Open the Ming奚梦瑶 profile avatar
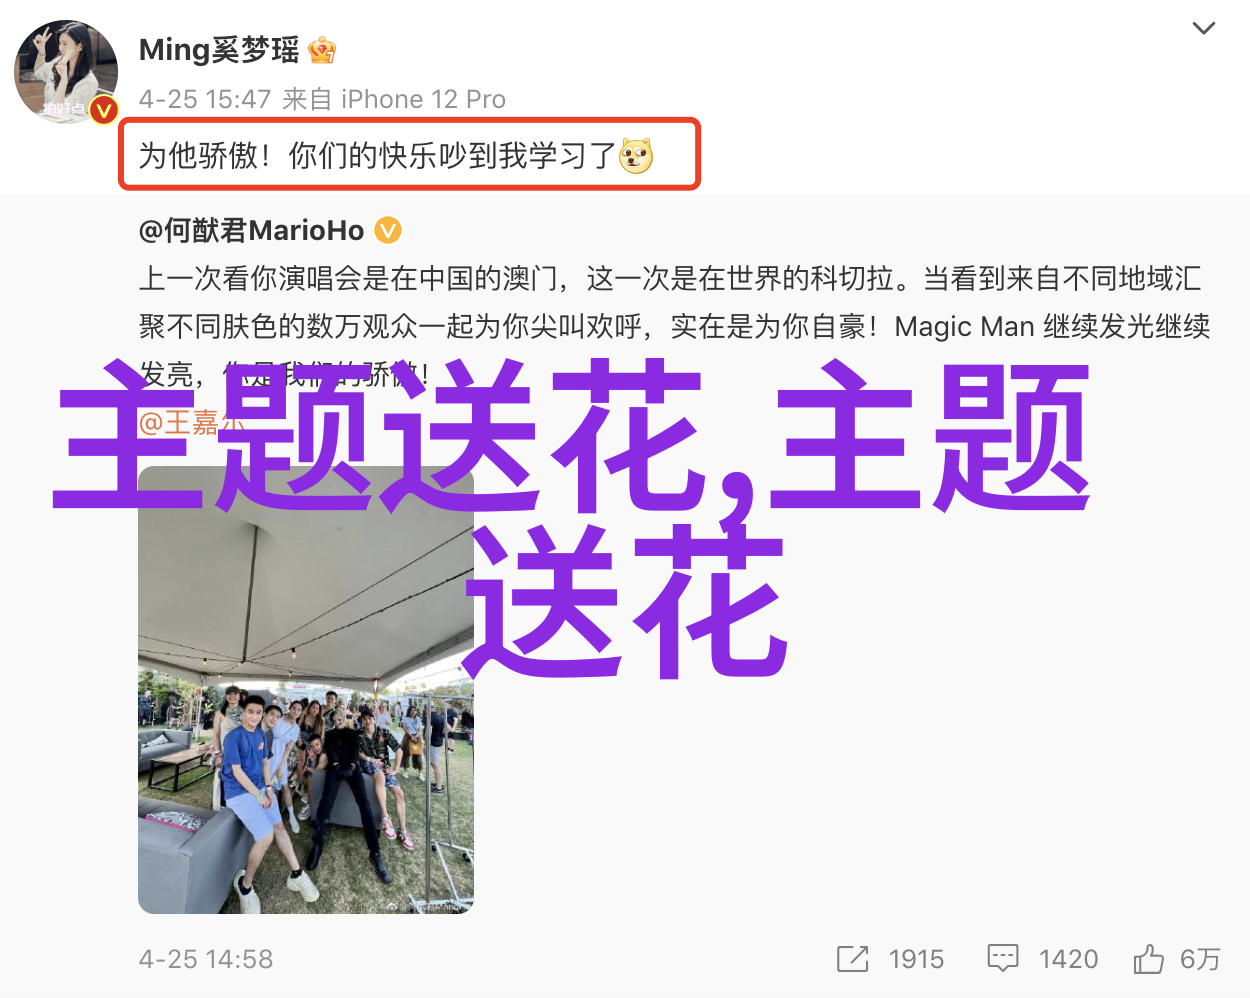Viewport: 1250px width, 998px height. (66, 71)
